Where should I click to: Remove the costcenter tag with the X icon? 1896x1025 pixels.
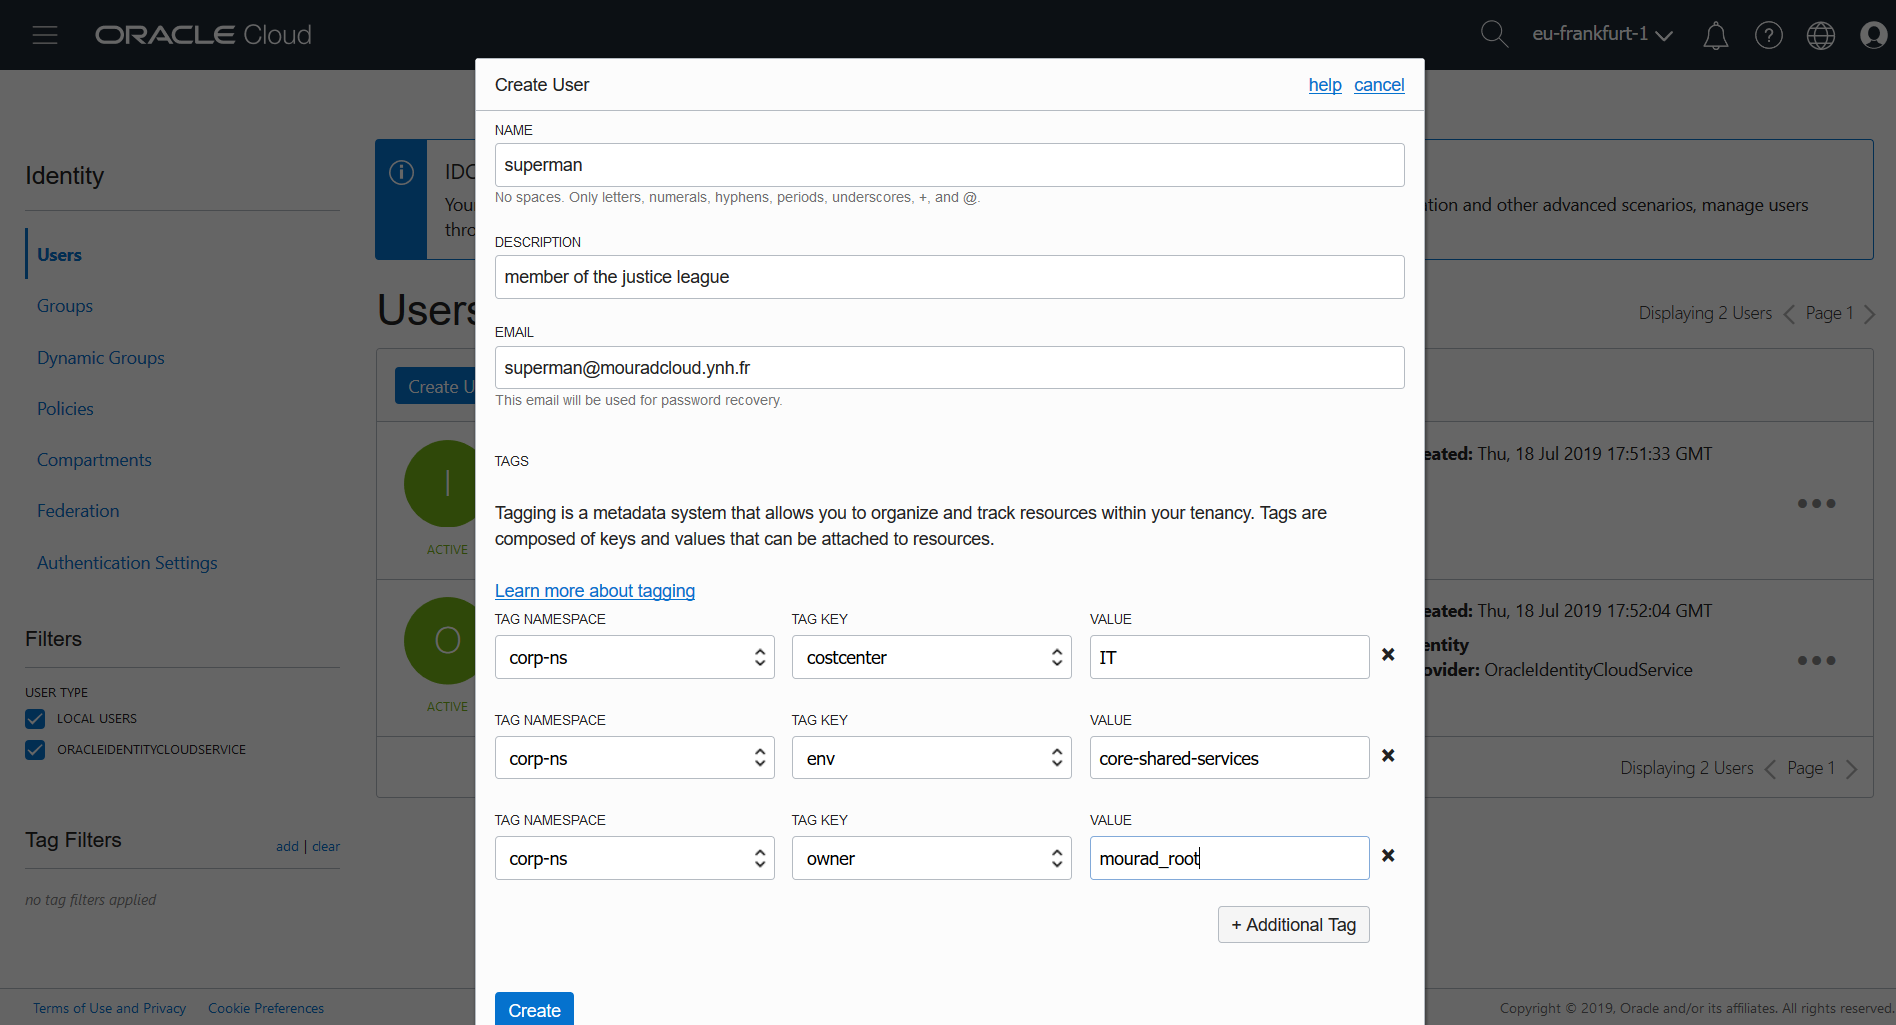1388,654
